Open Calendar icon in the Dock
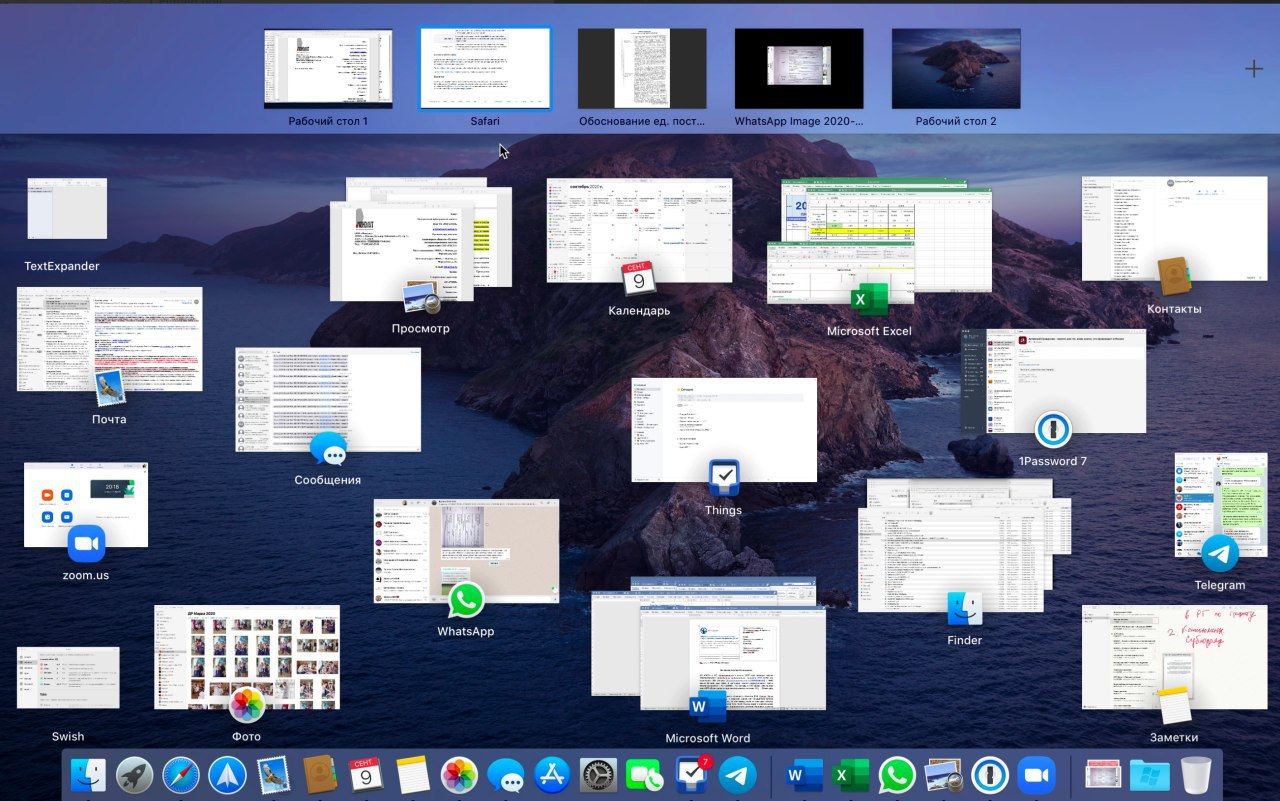 pos(366,775)
